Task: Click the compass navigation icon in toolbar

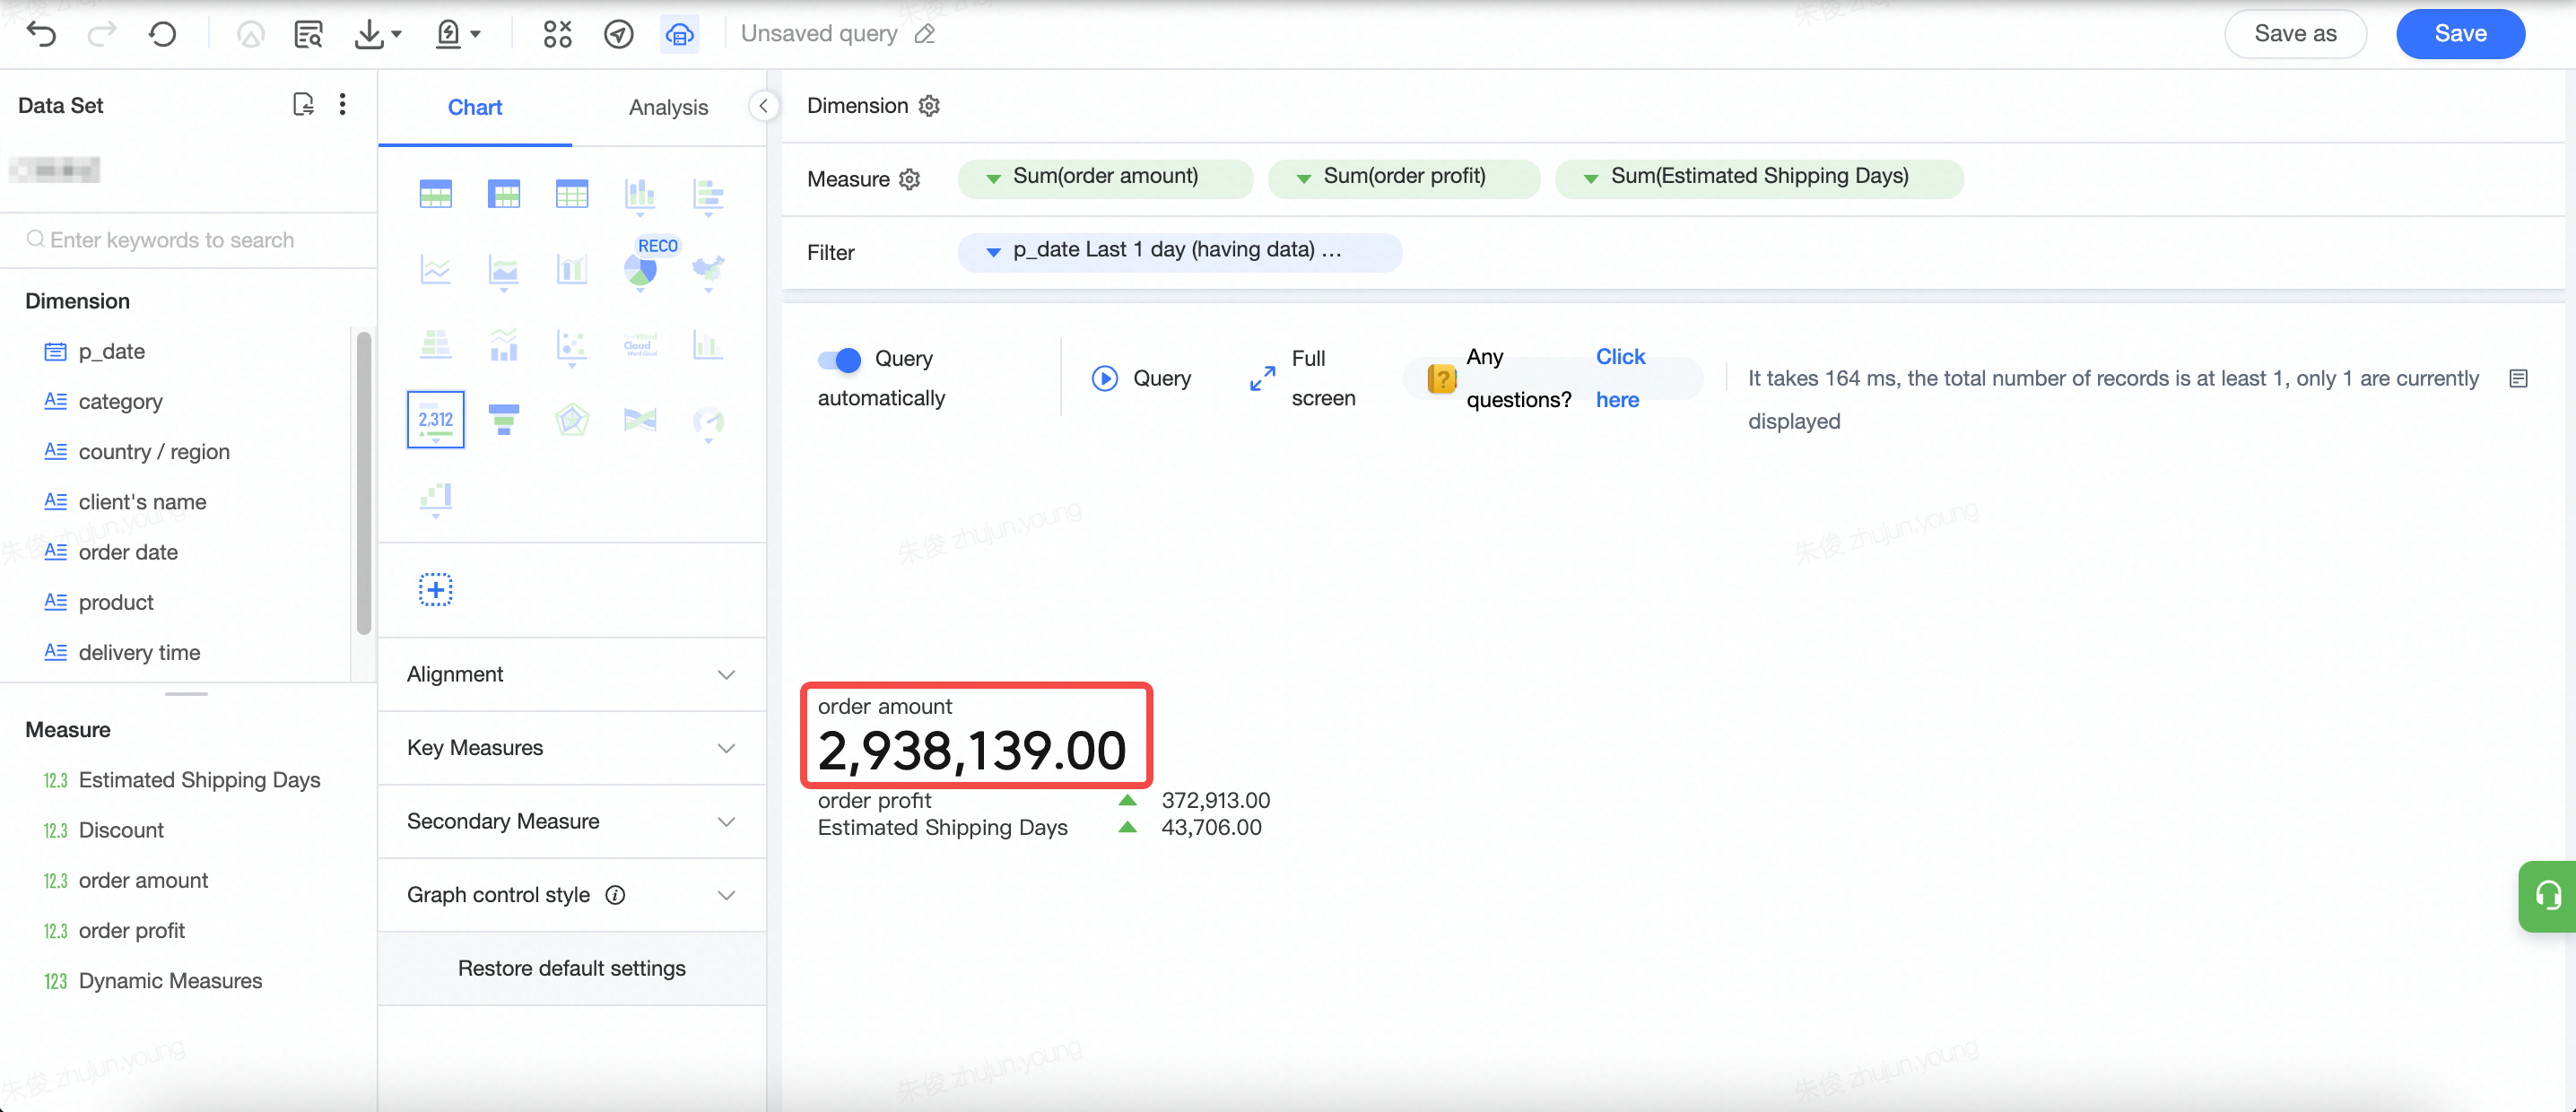Action: (618, 34)
